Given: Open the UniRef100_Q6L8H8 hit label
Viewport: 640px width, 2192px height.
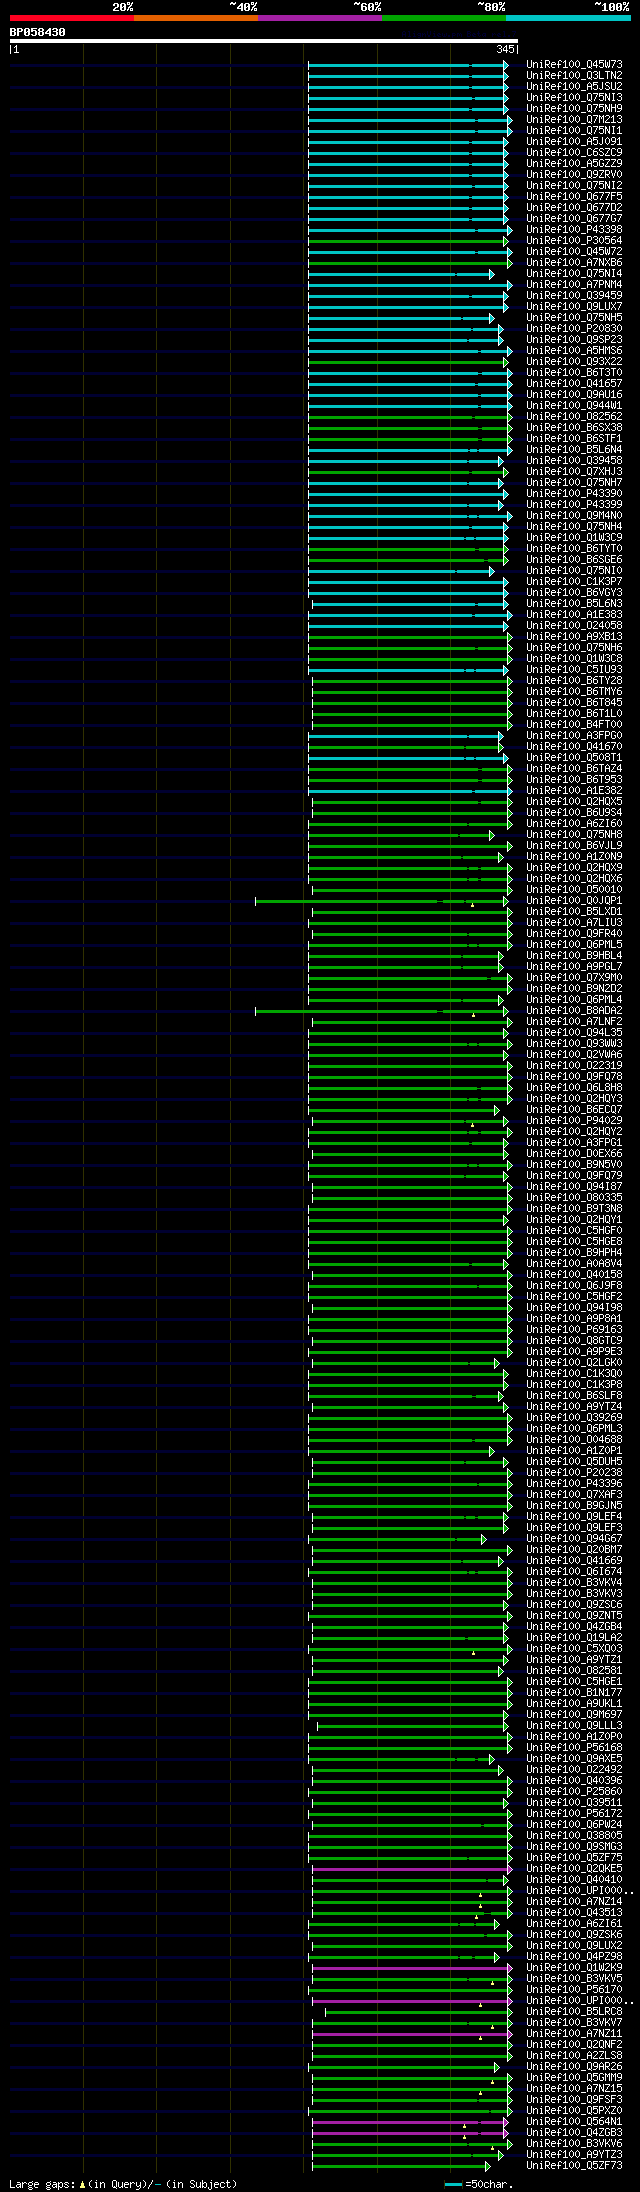Looking at the screenshot, I should pos(574,1088).
